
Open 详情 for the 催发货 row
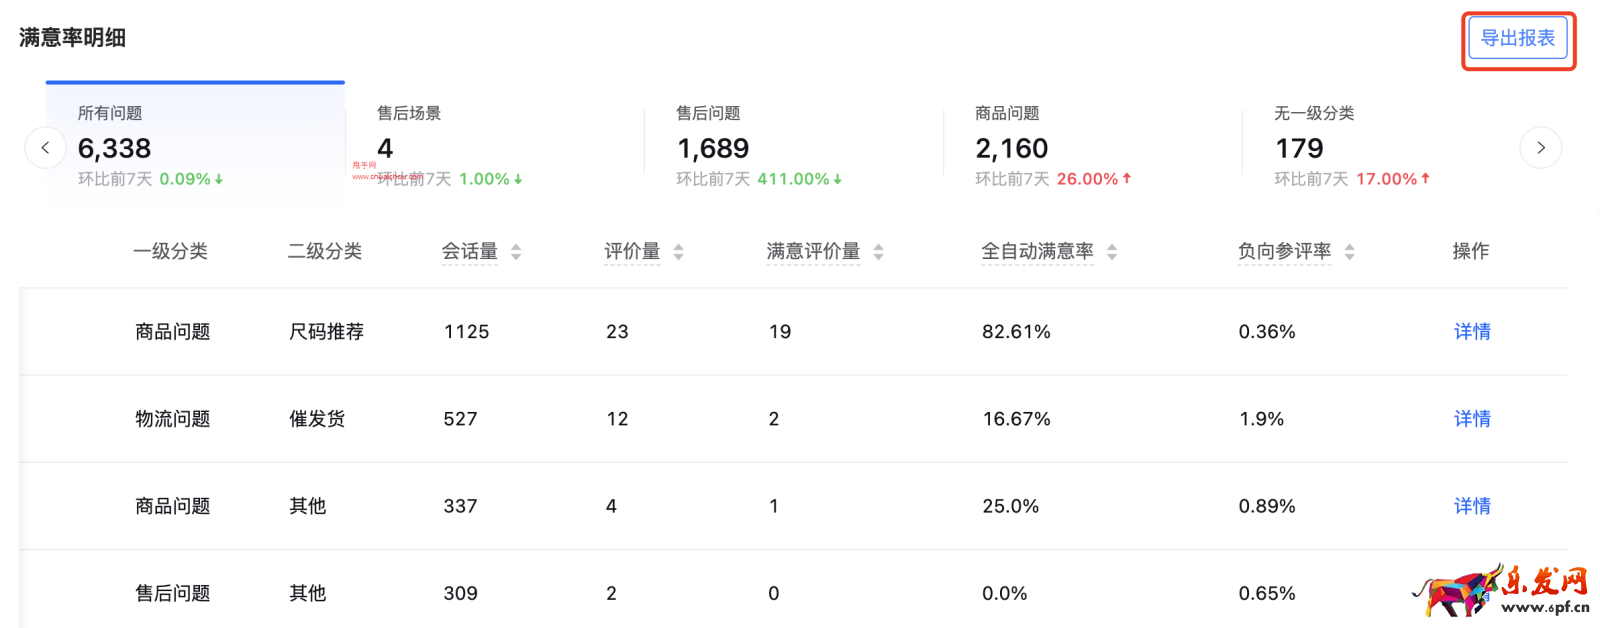click(1472, 419)
